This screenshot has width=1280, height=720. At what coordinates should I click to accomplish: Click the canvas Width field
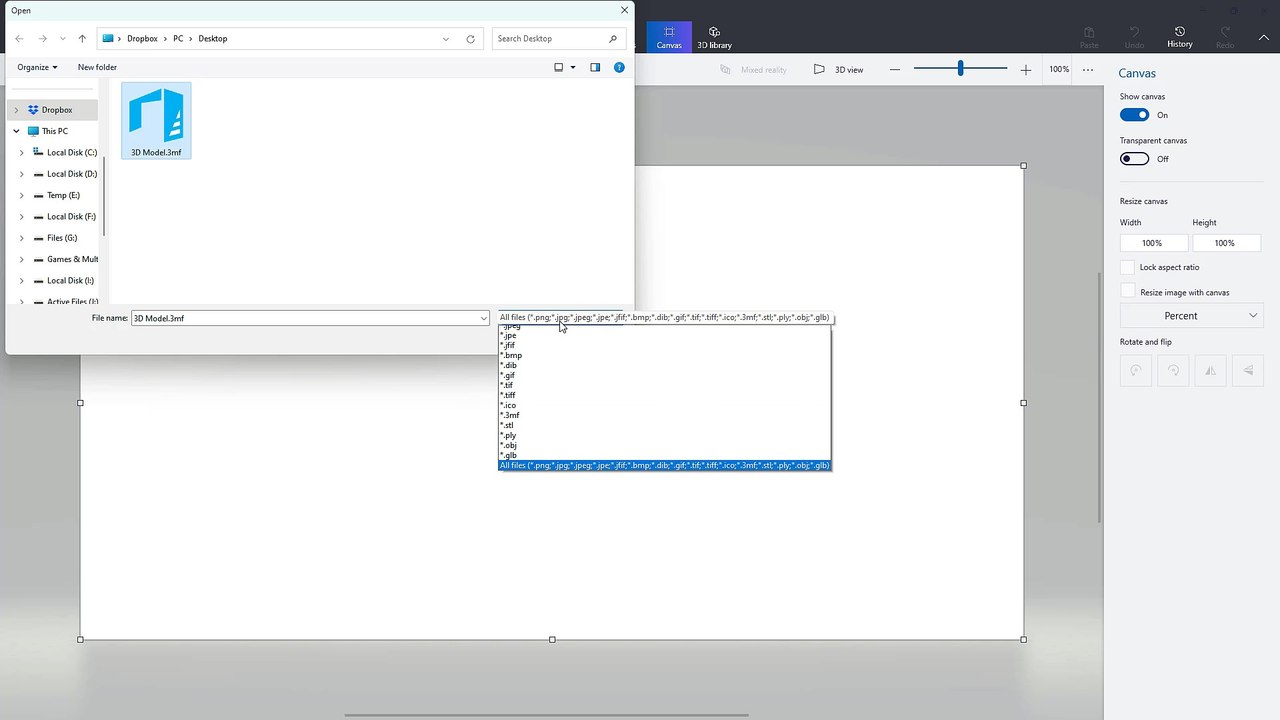[x=1154, y=243]
